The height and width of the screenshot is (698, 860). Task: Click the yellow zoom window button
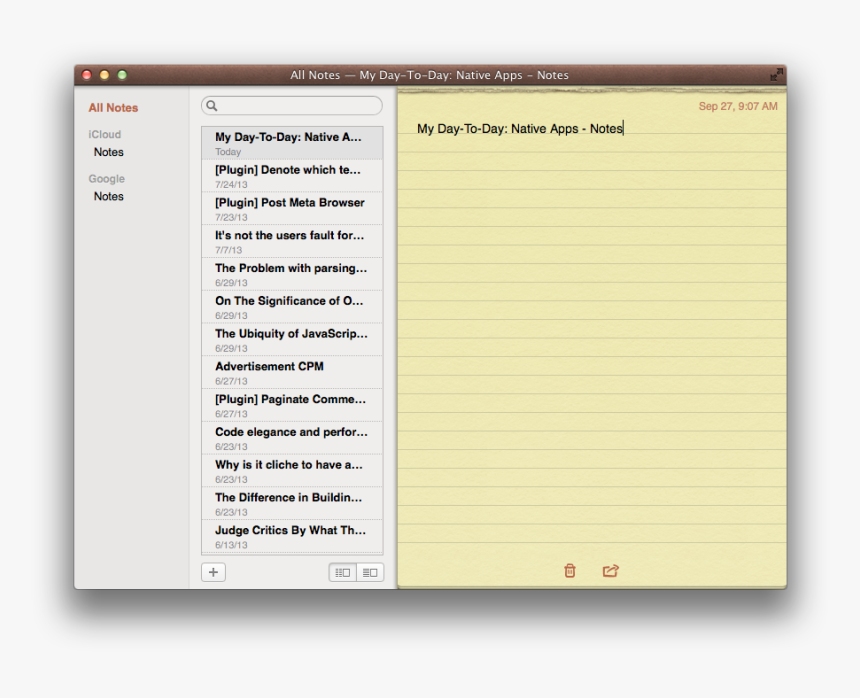(104, 75)
